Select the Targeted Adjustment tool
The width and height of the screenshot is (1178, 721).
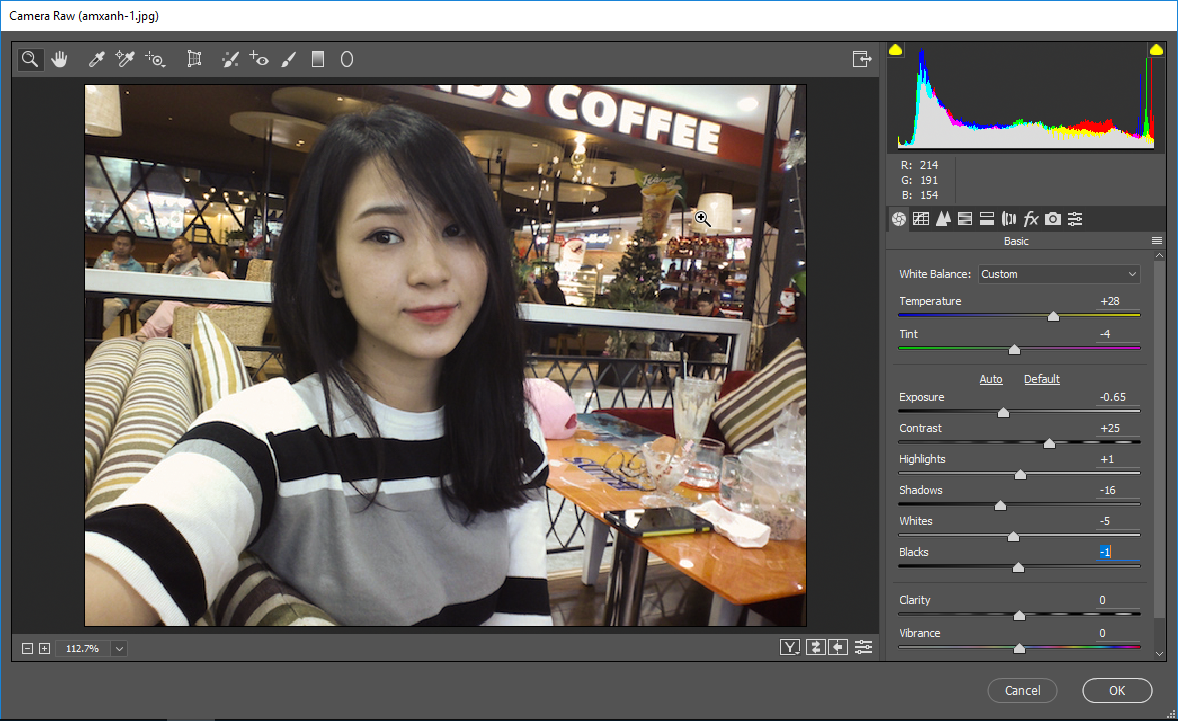[x=156, y=59]
